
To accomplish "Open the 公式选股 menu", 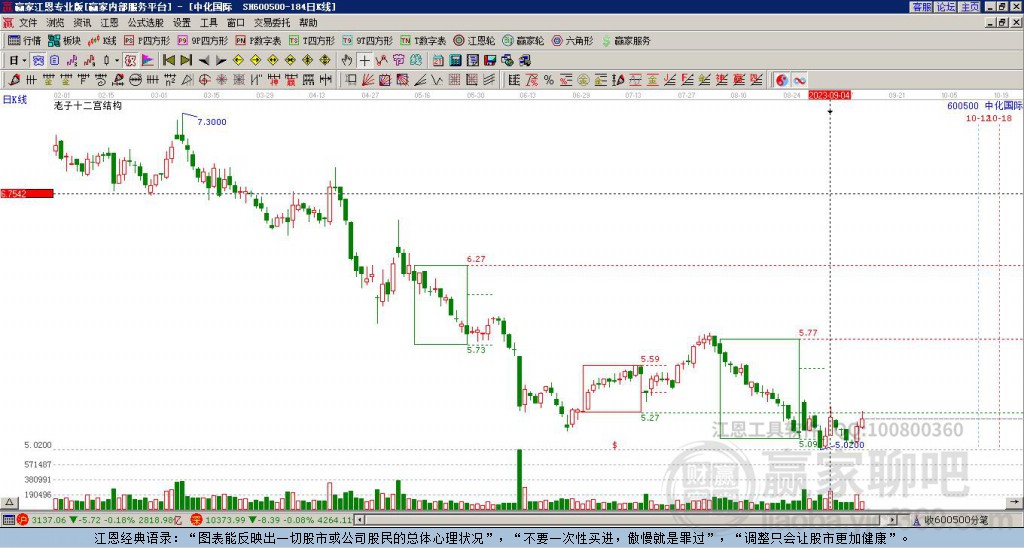I will (x=146, y=23).
